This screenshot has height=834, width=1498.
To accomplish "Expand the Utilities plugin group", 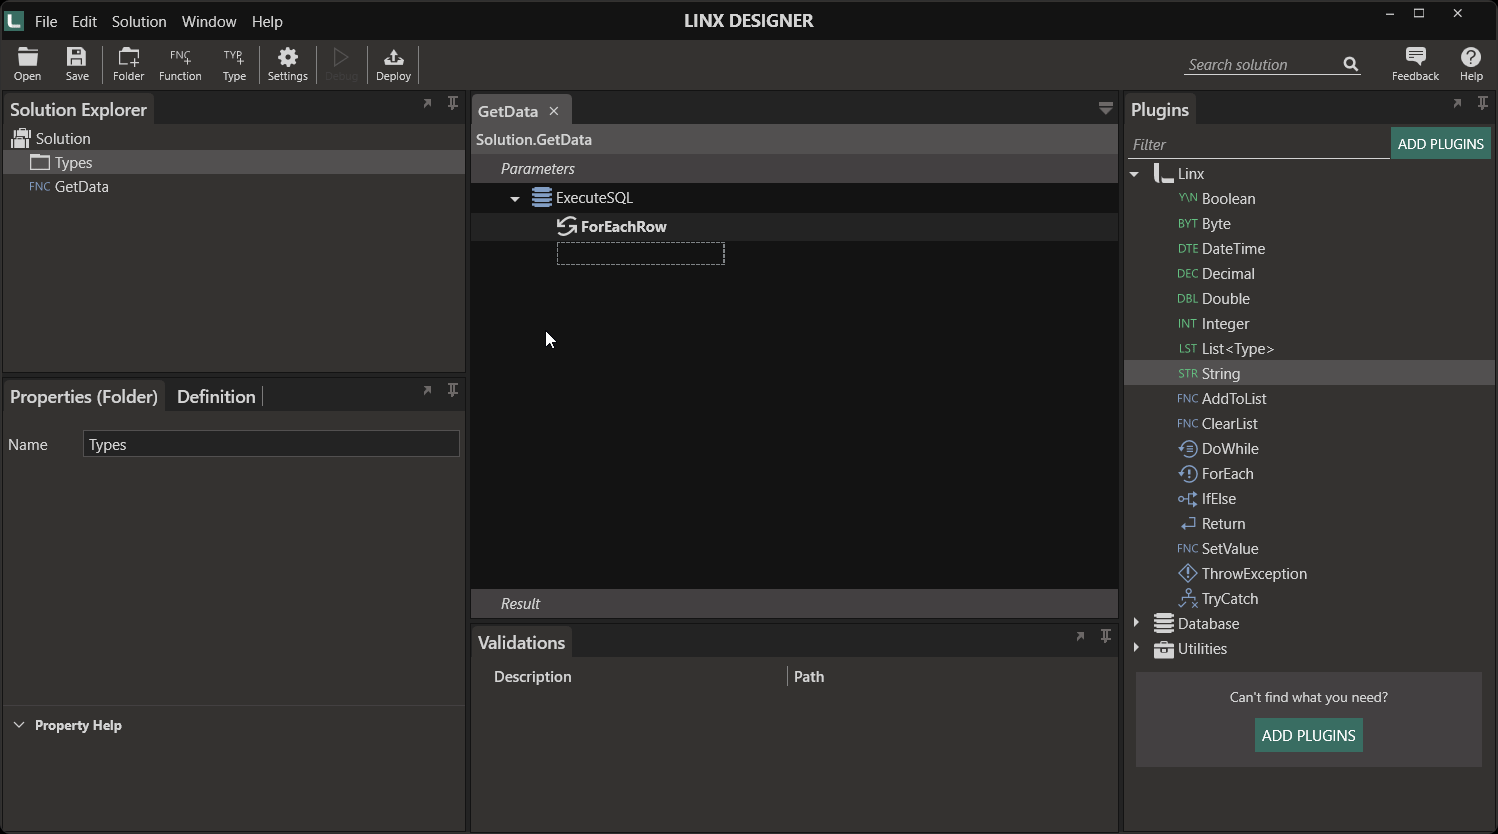I will [x=1135, y=648].
